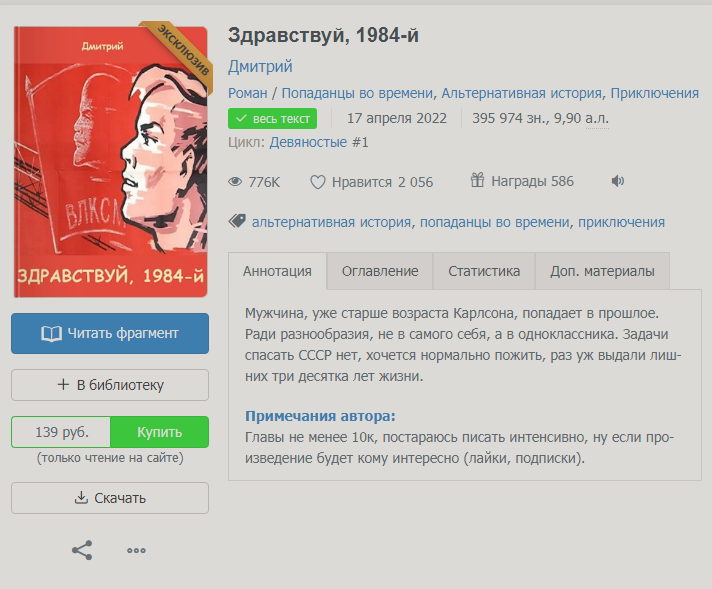Select the Доп. материалы tab
This screenshot has height=589, width=712.
[602, 271]
